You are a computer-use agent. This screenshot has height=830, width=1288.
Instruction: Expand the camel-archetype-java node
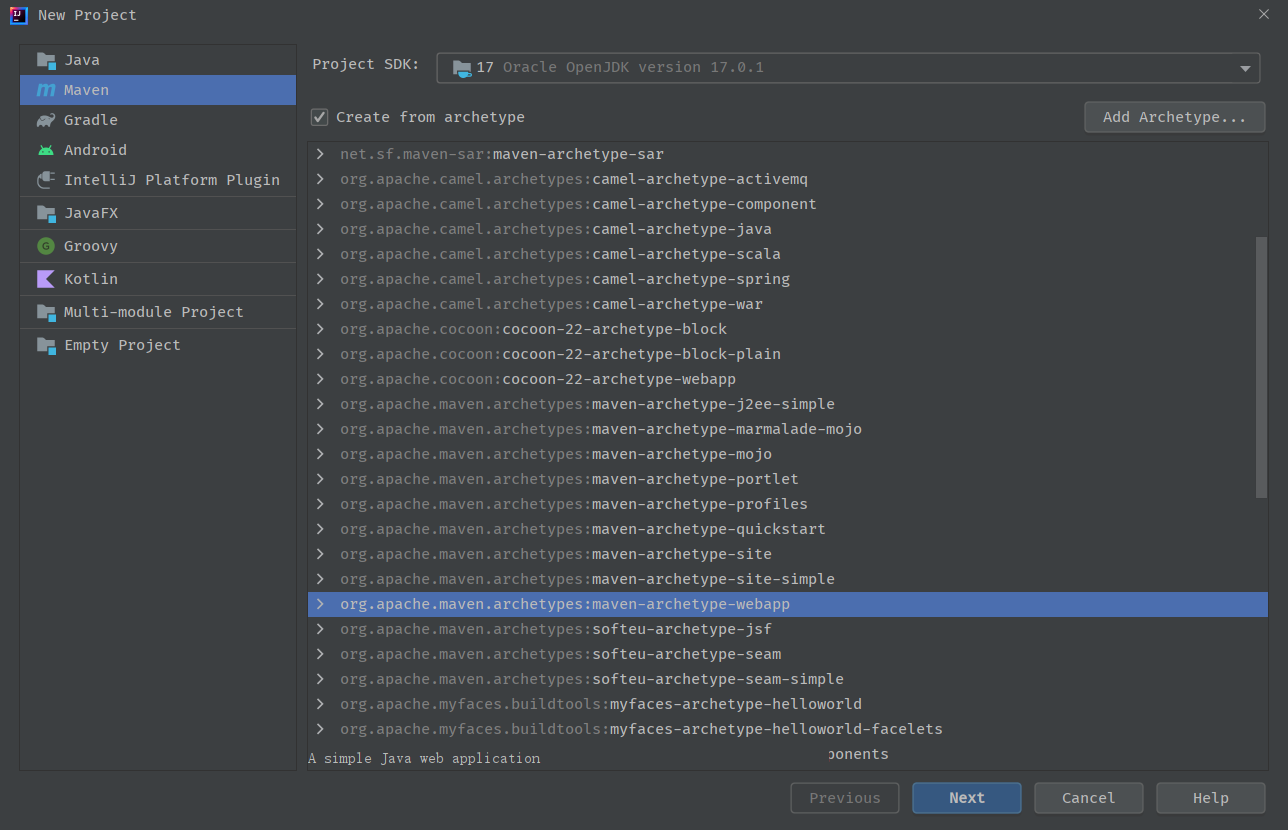pos(320,229)
